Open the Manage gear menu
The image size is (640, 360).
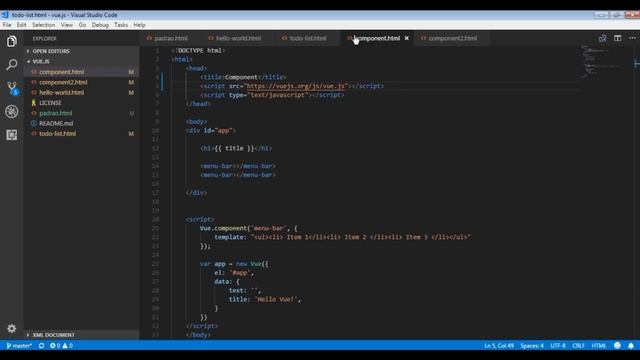(x=11, y=328)
